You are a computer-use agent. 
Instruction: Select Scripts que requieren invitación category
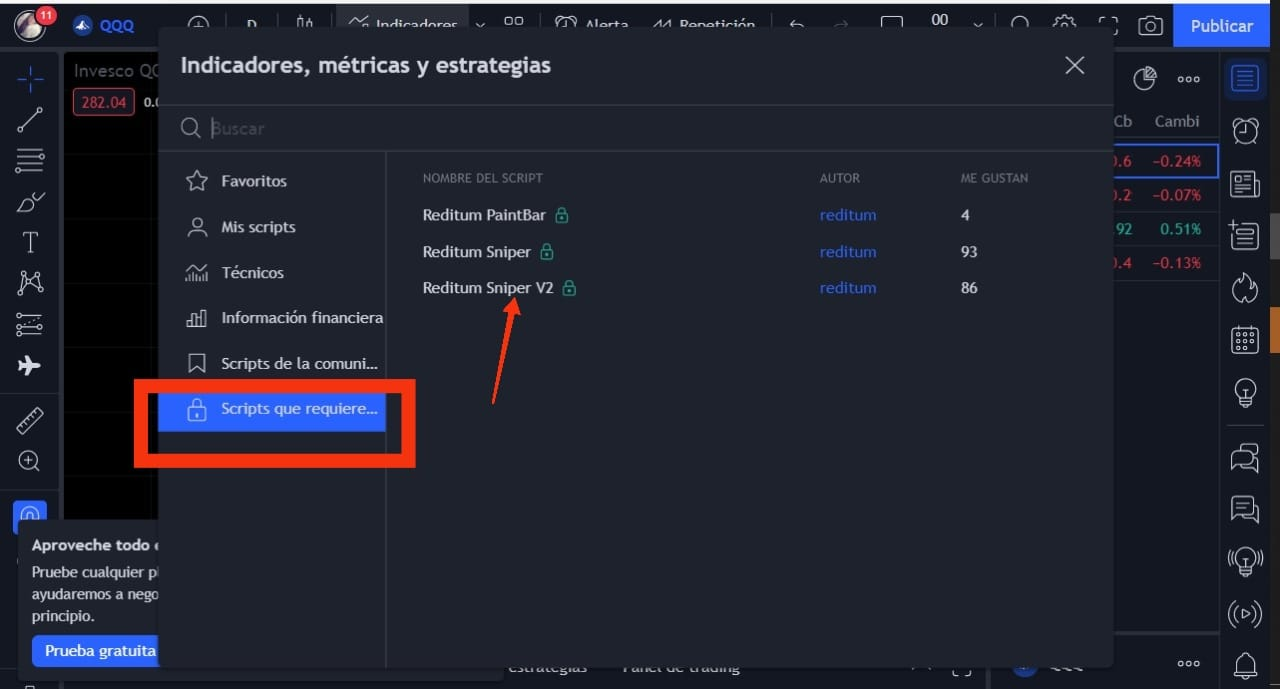pyautogui.click(x=272, y=409)
